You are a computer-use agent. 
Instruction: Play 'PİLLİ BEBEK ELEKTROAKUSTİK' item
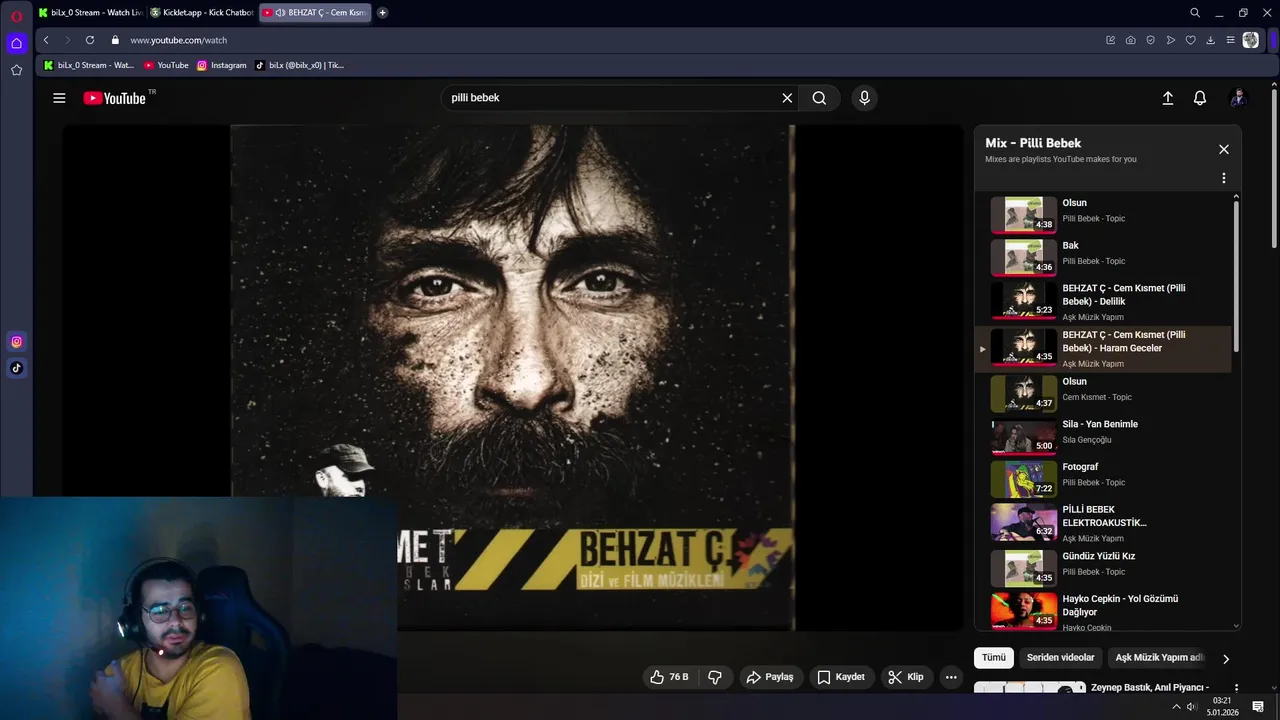(x=1104, y=522)
